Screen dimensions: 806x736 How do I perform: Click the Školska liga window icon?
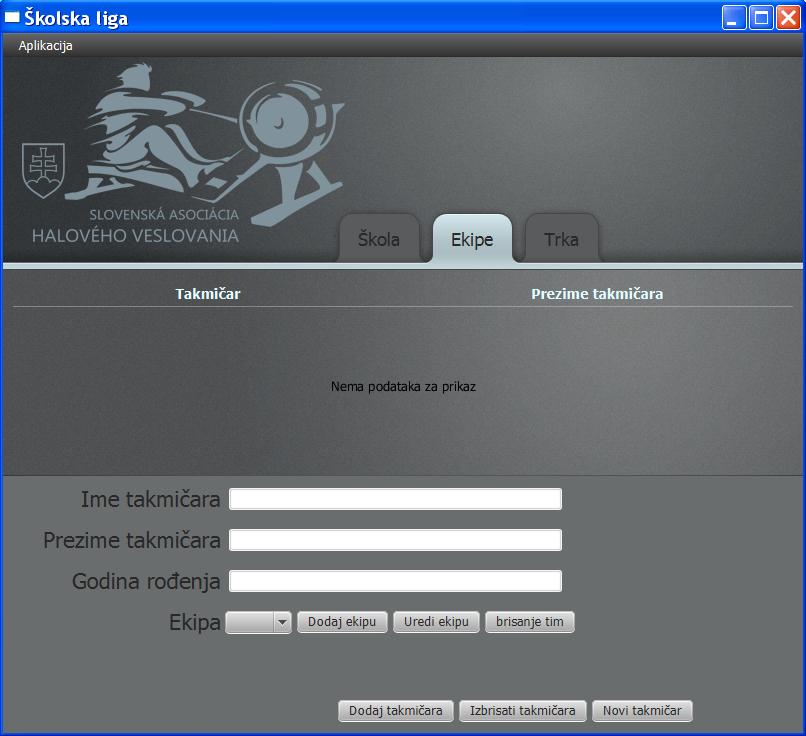tap(12, 17)
